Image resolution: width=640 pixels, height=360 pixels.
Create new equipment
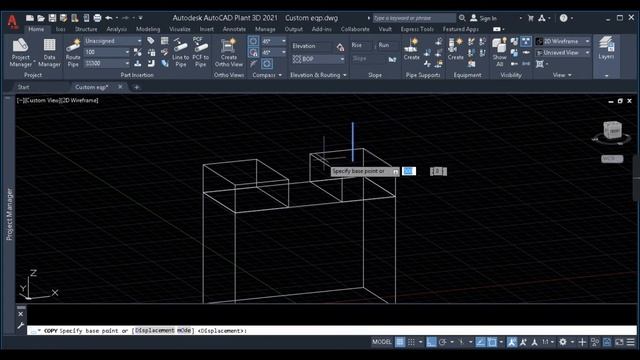point(455,49)
